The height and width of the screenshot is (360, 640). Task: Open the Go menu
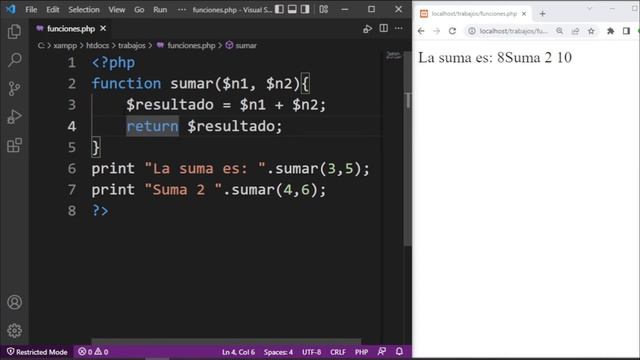(139, 9)
